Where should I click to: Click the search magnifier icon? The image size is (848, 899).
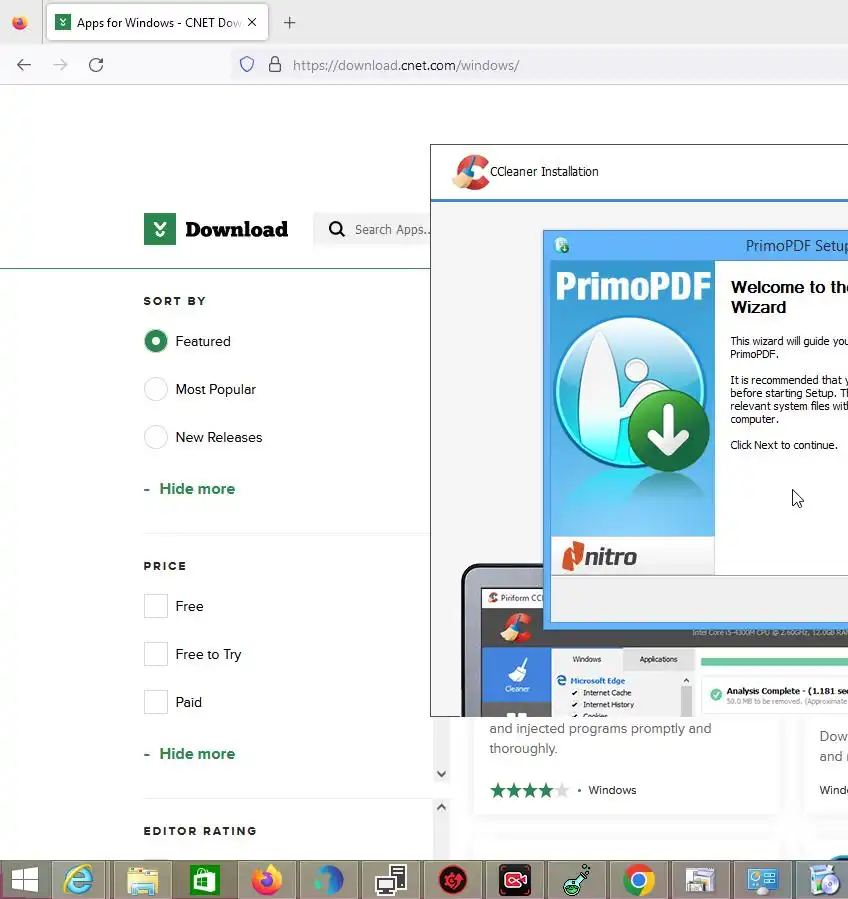tap(337, 229)
